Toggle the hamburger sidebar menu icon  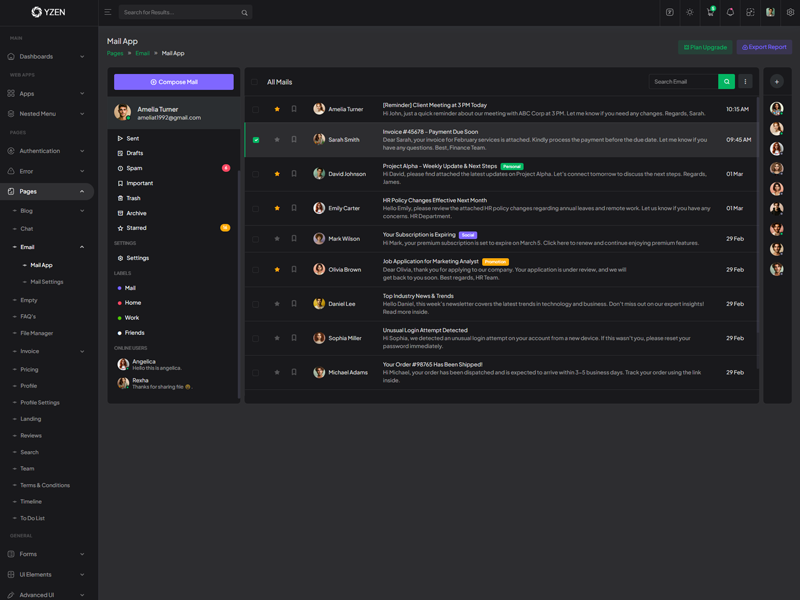[x=108, y=13]
